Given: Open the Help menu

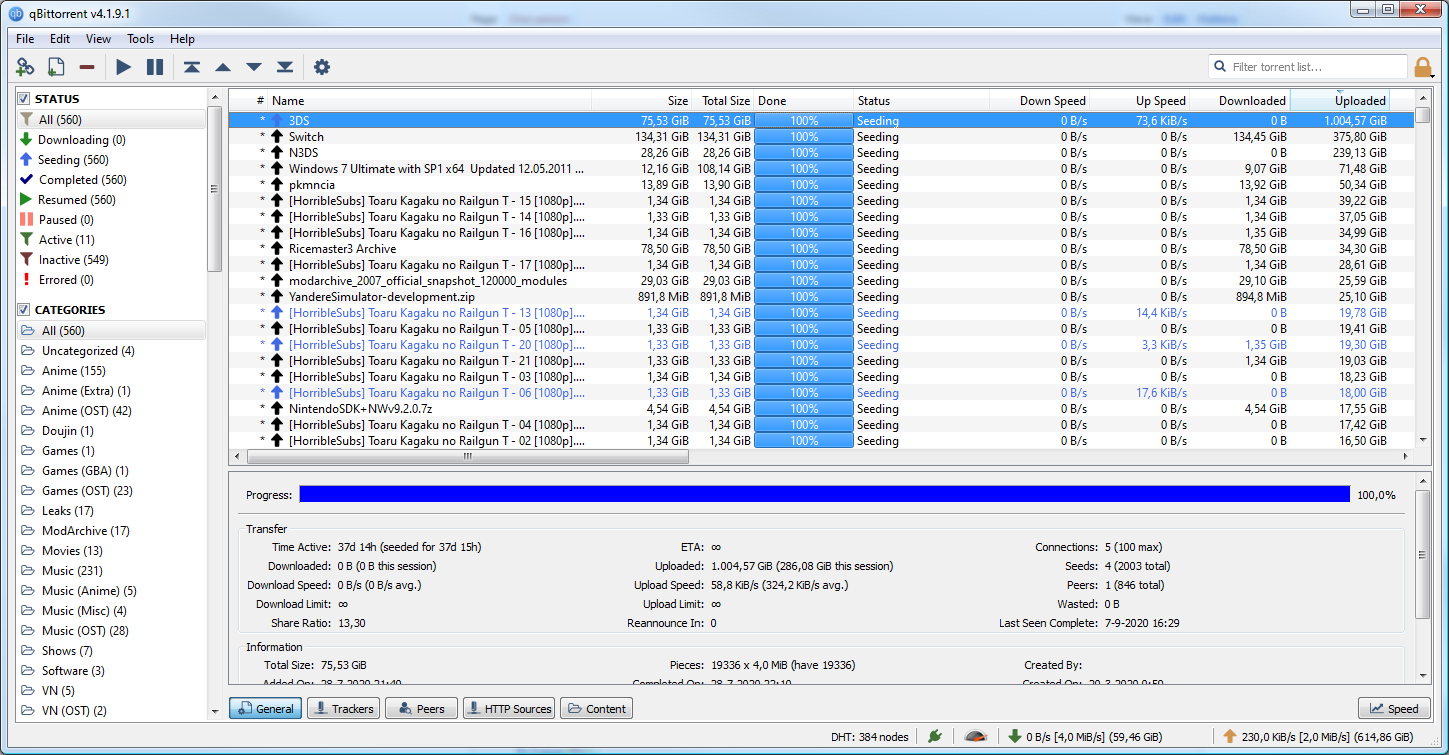Looking at the screenshot, I should point(182,39).
